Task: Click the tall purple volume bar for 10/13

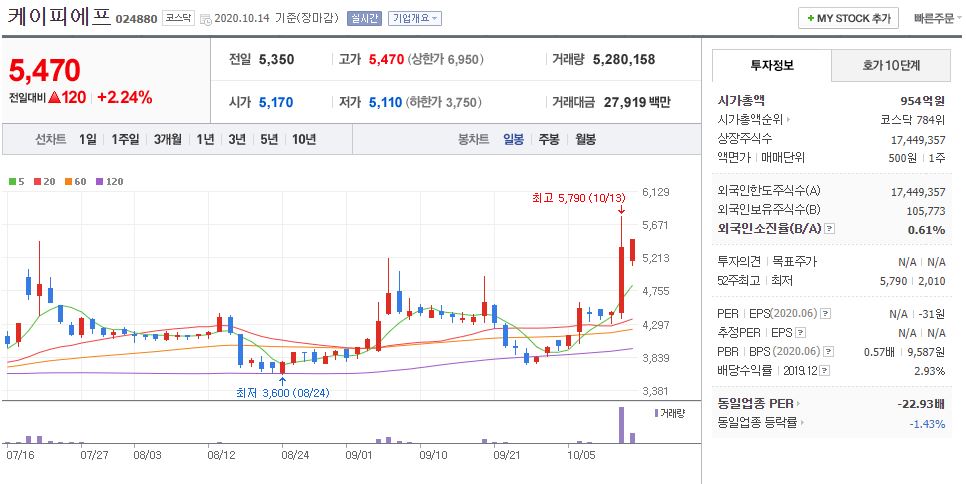Action: [621, 425]
